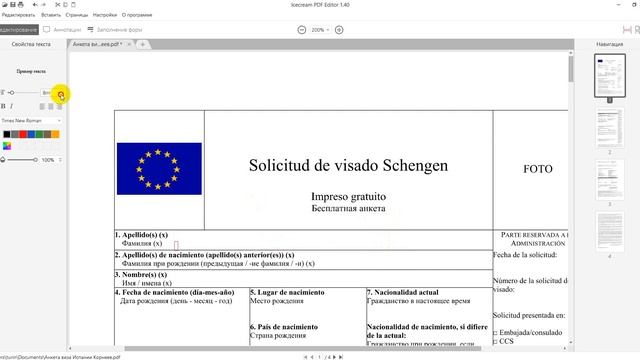Click the FOTO box in the form
This screenshot has width=640, height=360.
pyautogui.click(x=531, y=169)
